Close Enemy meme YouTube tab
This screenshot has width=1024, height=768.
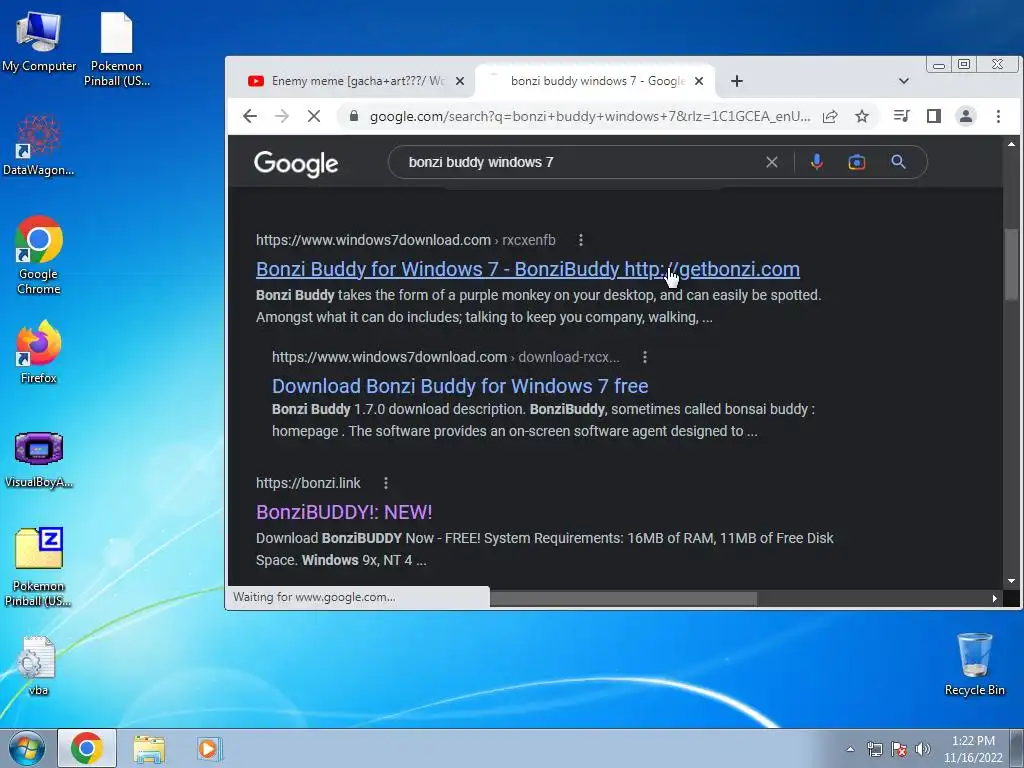click(x=460, y=81)
